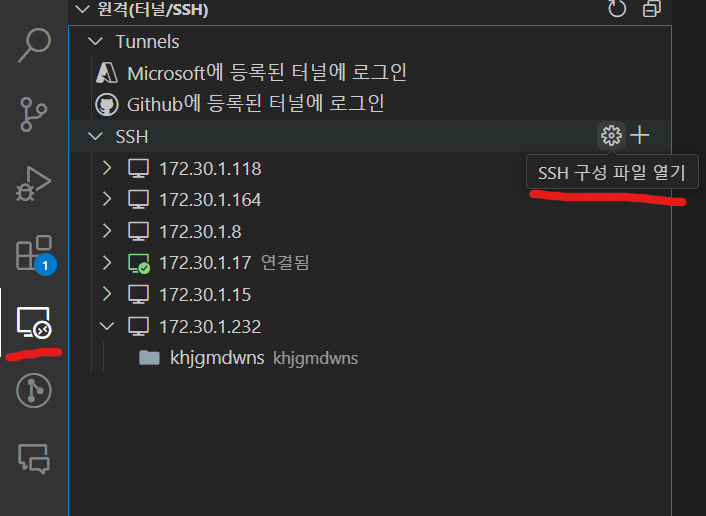Click the SSH config gear icon
706x516 pixels.
pos(611,135)
